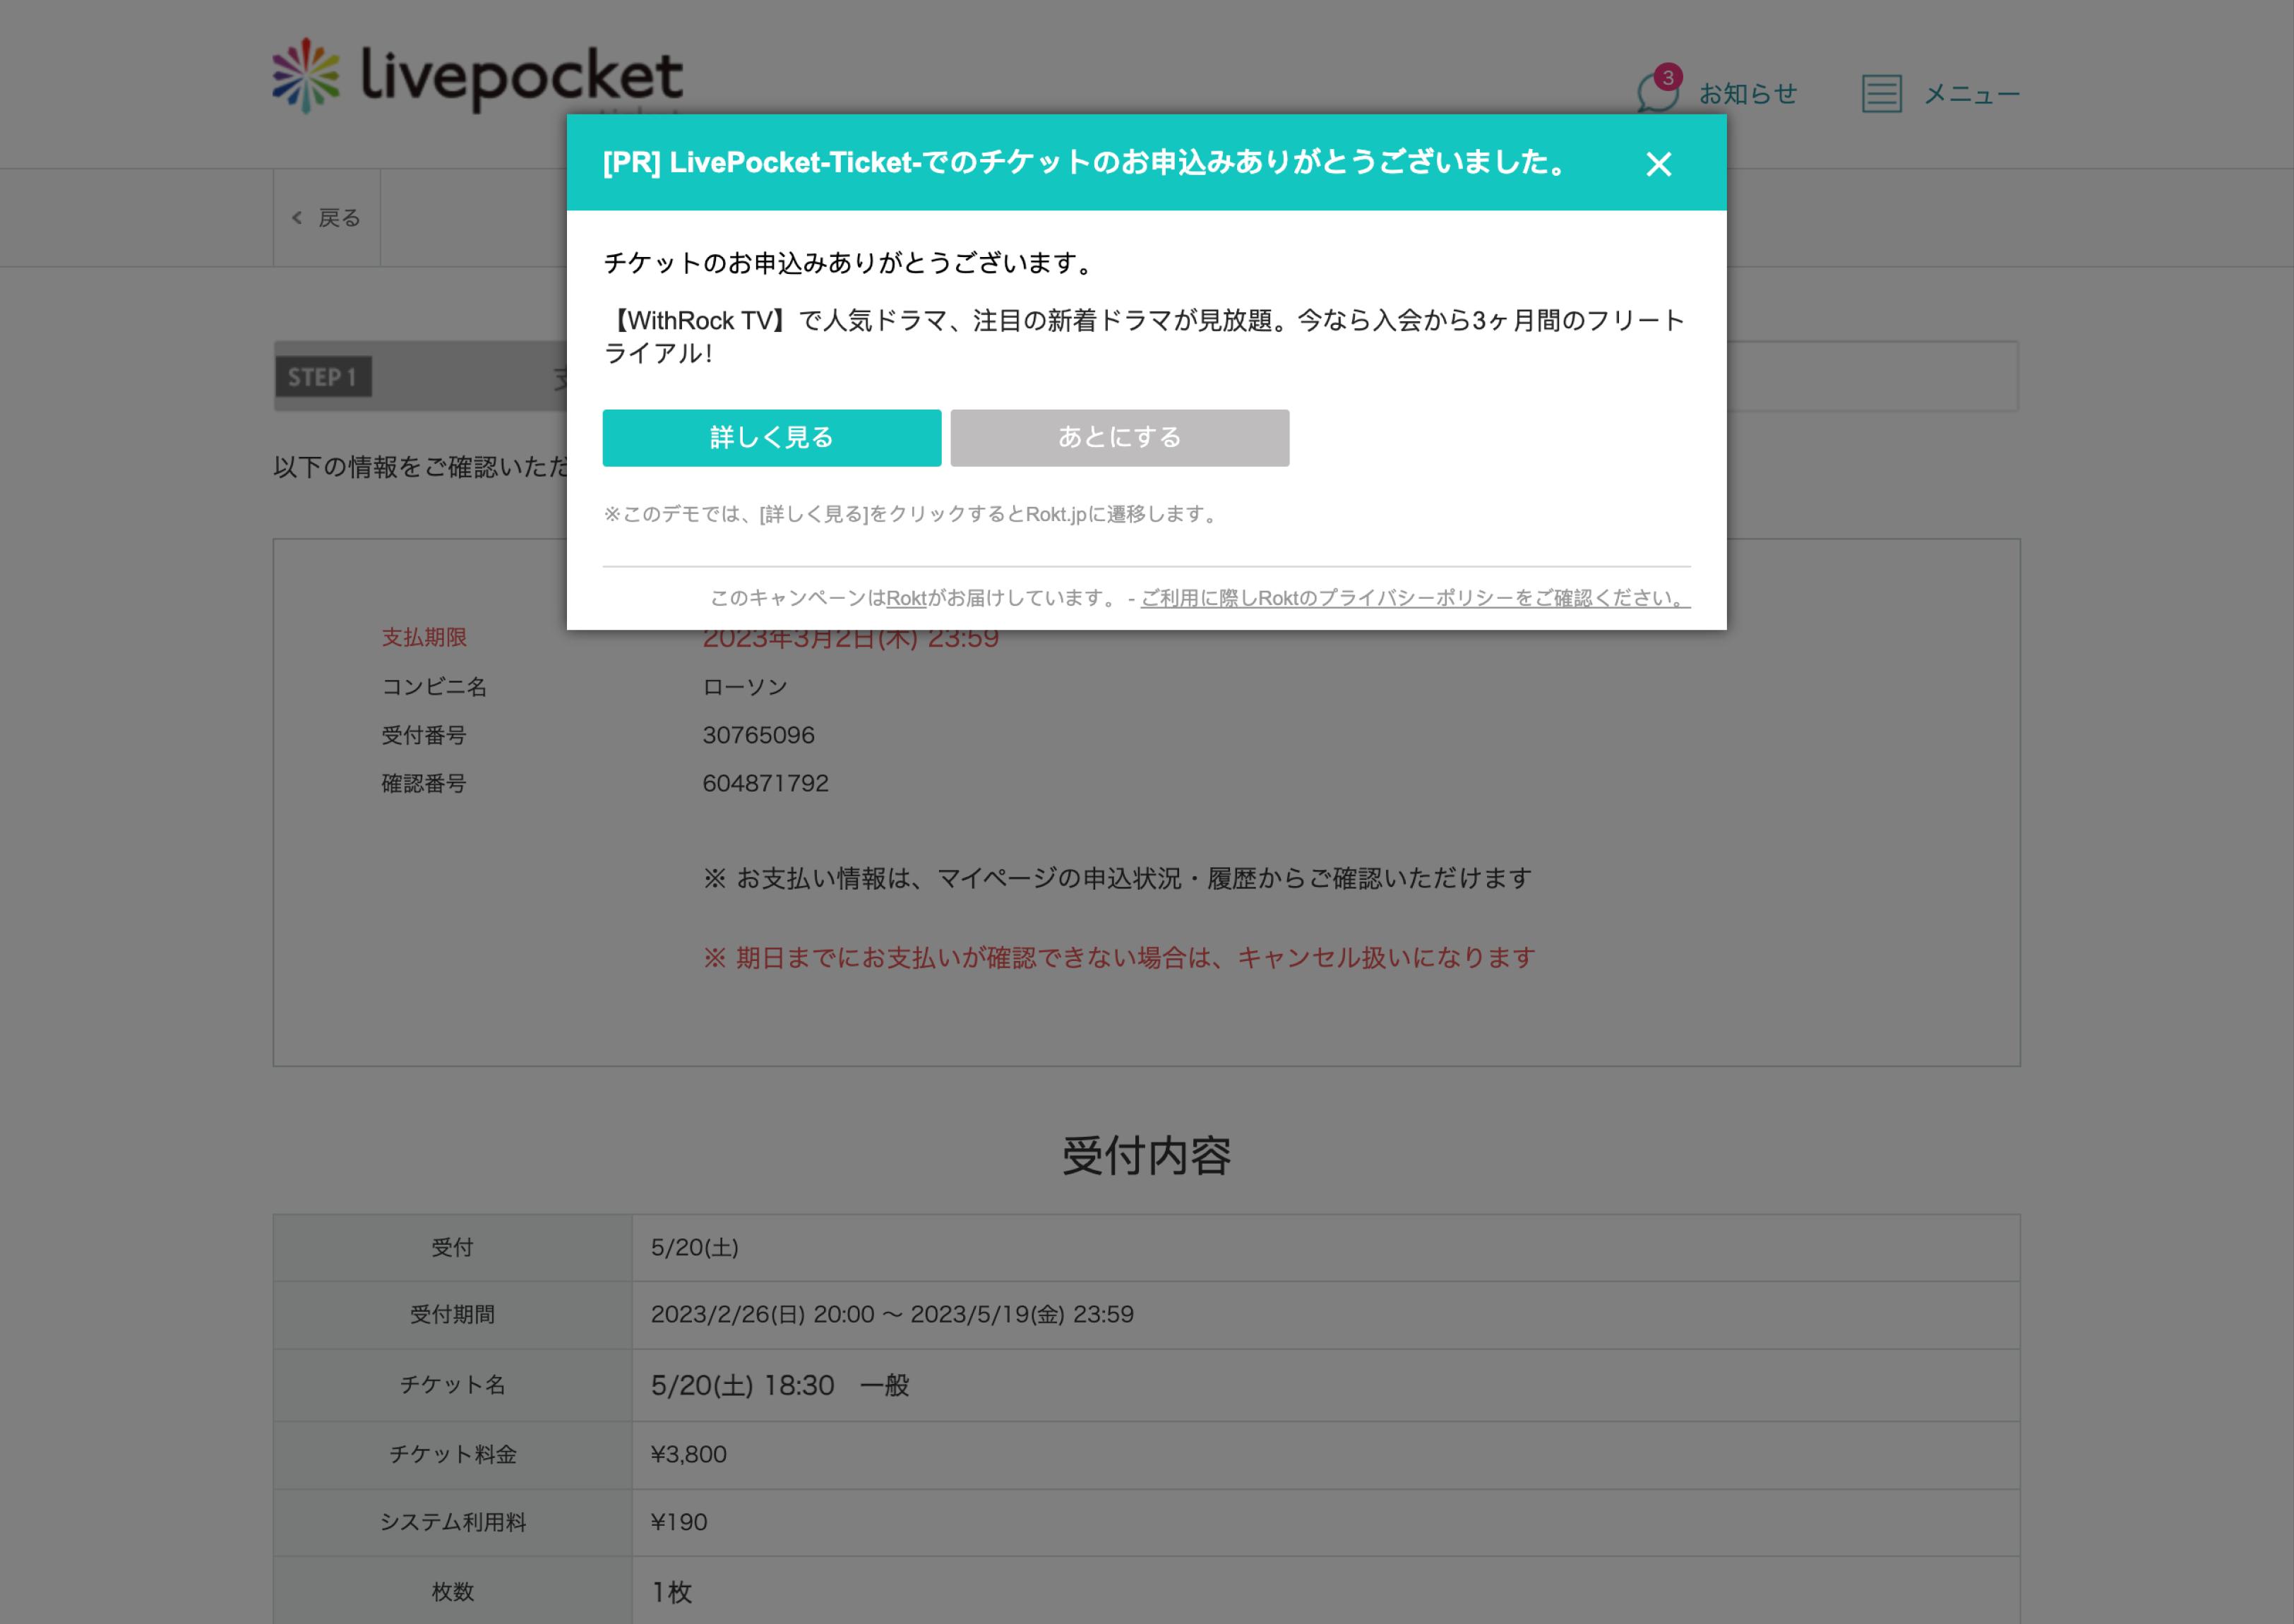2294x1624 pixels.
Task: Open the メニュー hamburger list icon
Action: pyautogui.click(x=1881, y=94)
